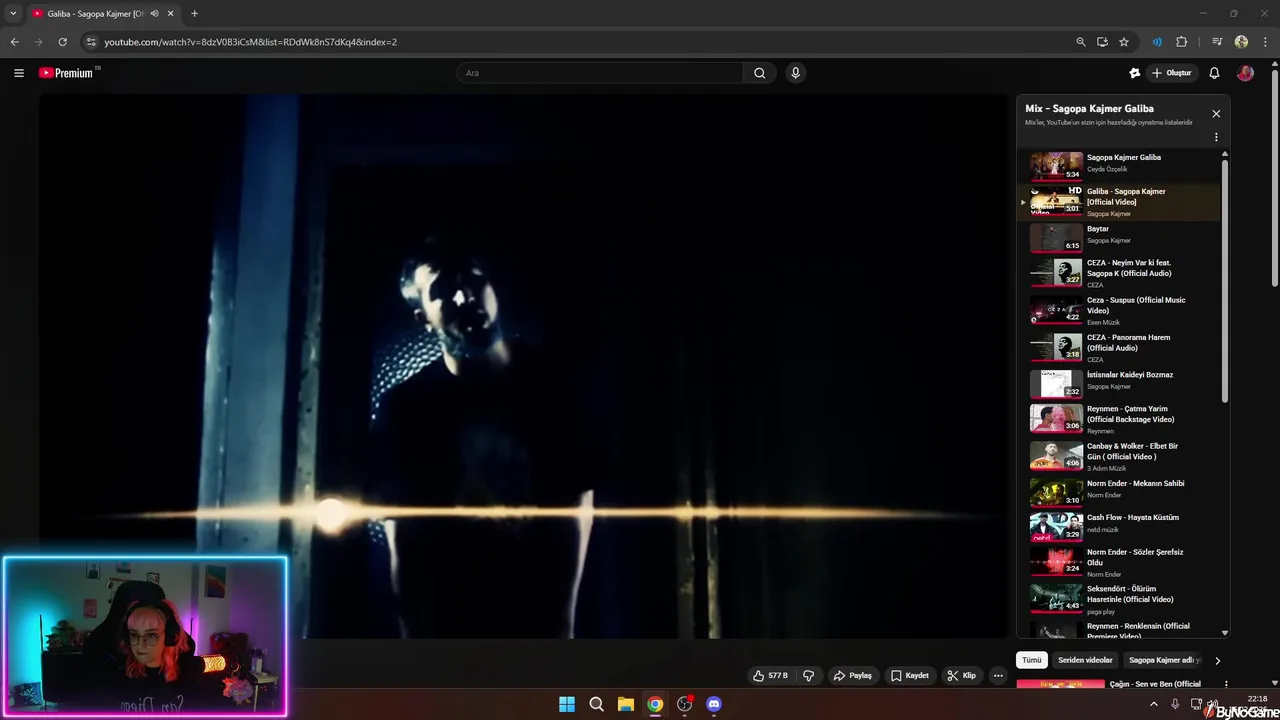Play Norm Ender - Sözler Şerefsiz Oldu
The image size is (1280, 720).
pos(1119,562)
